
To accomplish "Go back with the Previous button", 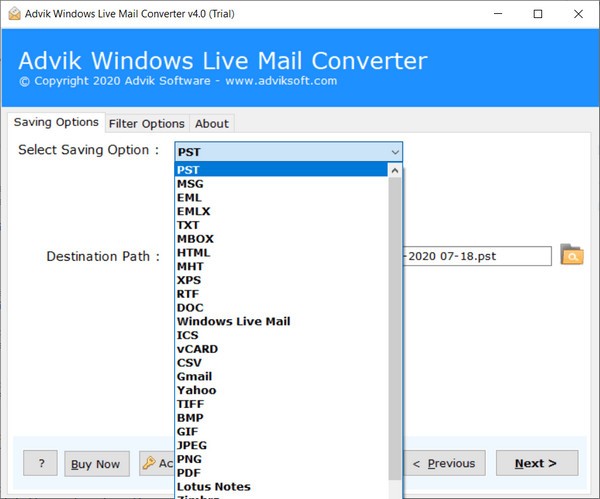I will pos(444,463).
